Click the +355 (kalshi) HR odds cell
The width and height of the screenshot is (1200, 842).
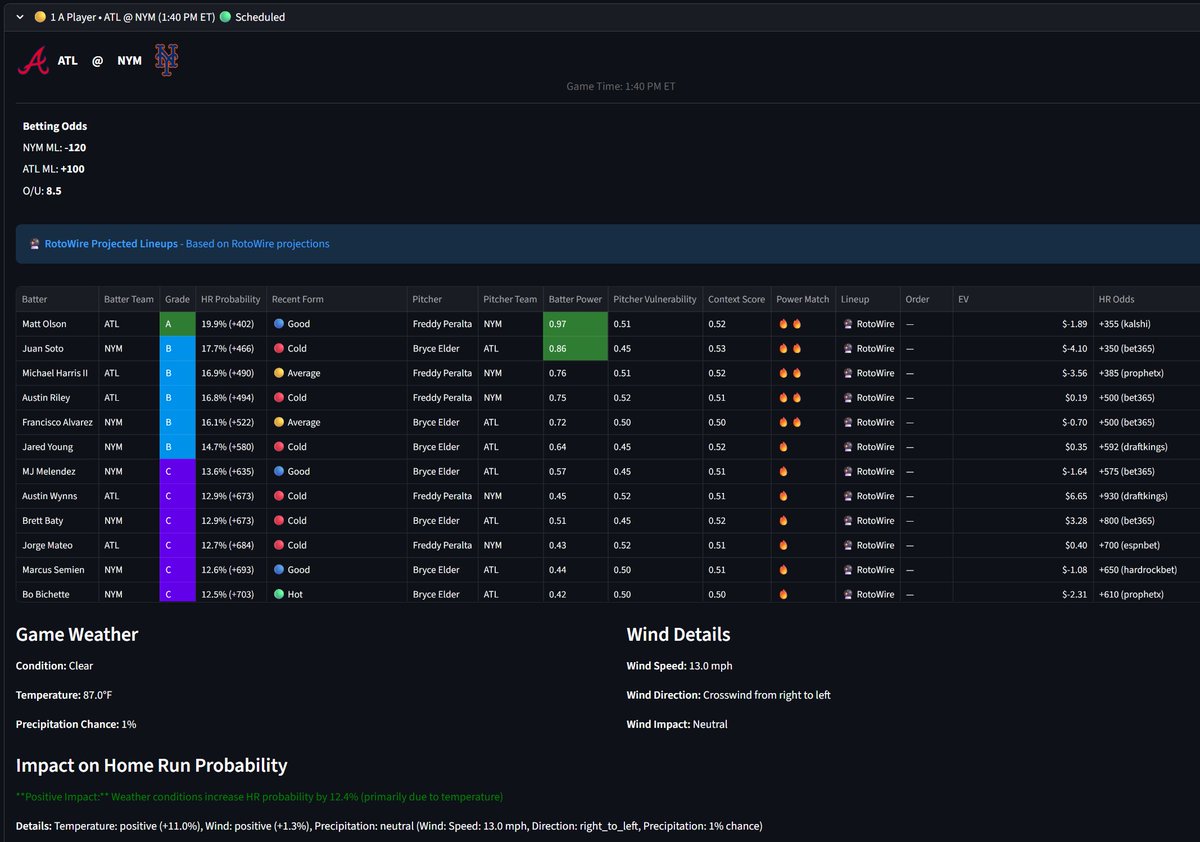(x=1146, y=324)
